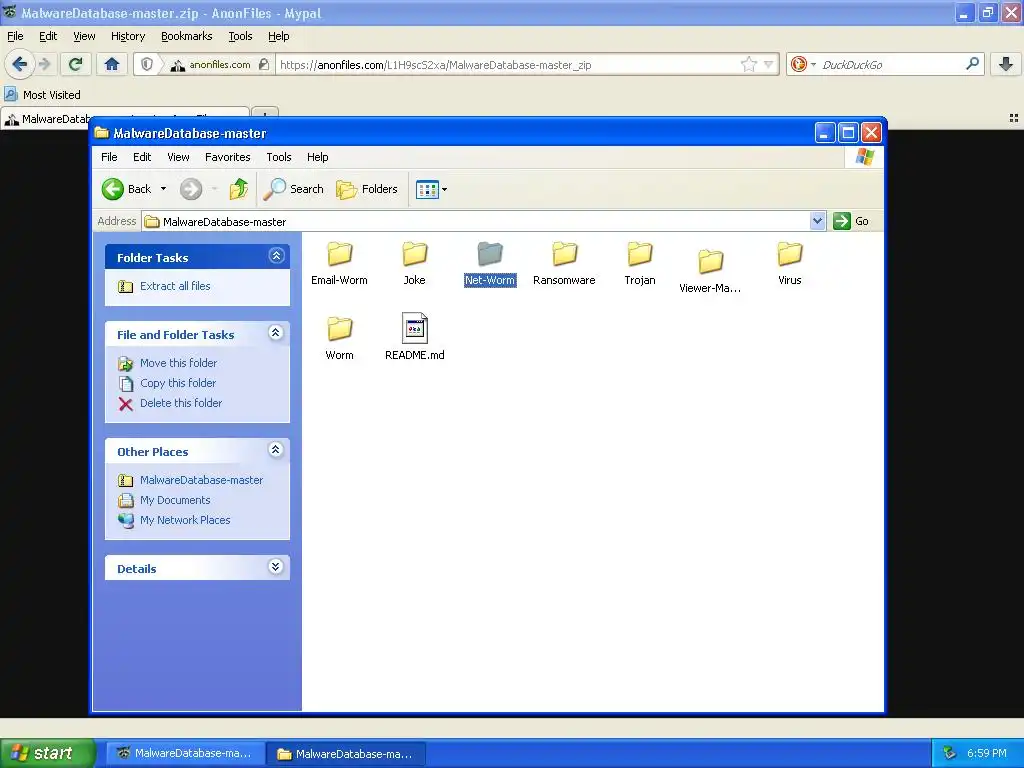Open the URL bar history dropdown
1024x768 pixels.
pos(769,65)
